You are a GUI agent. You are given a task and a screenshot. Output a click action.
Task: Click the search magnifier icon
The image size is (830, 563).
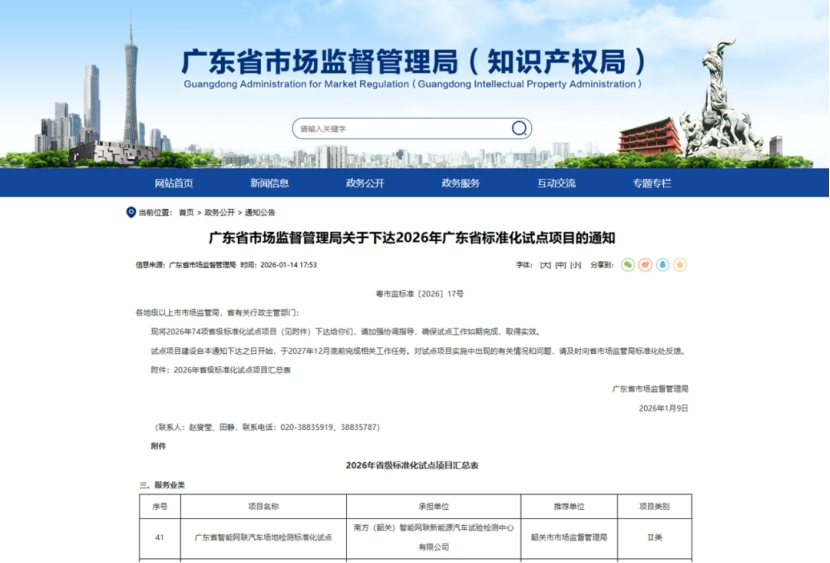click(519, 128)
